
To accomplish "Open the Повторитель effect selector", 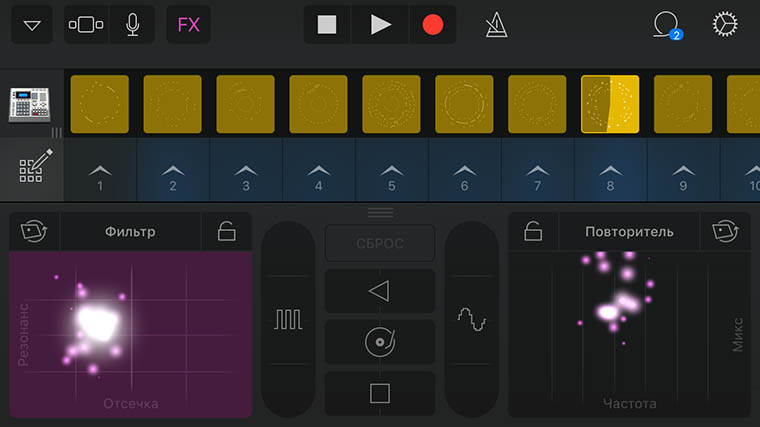I will coord(629,232).
